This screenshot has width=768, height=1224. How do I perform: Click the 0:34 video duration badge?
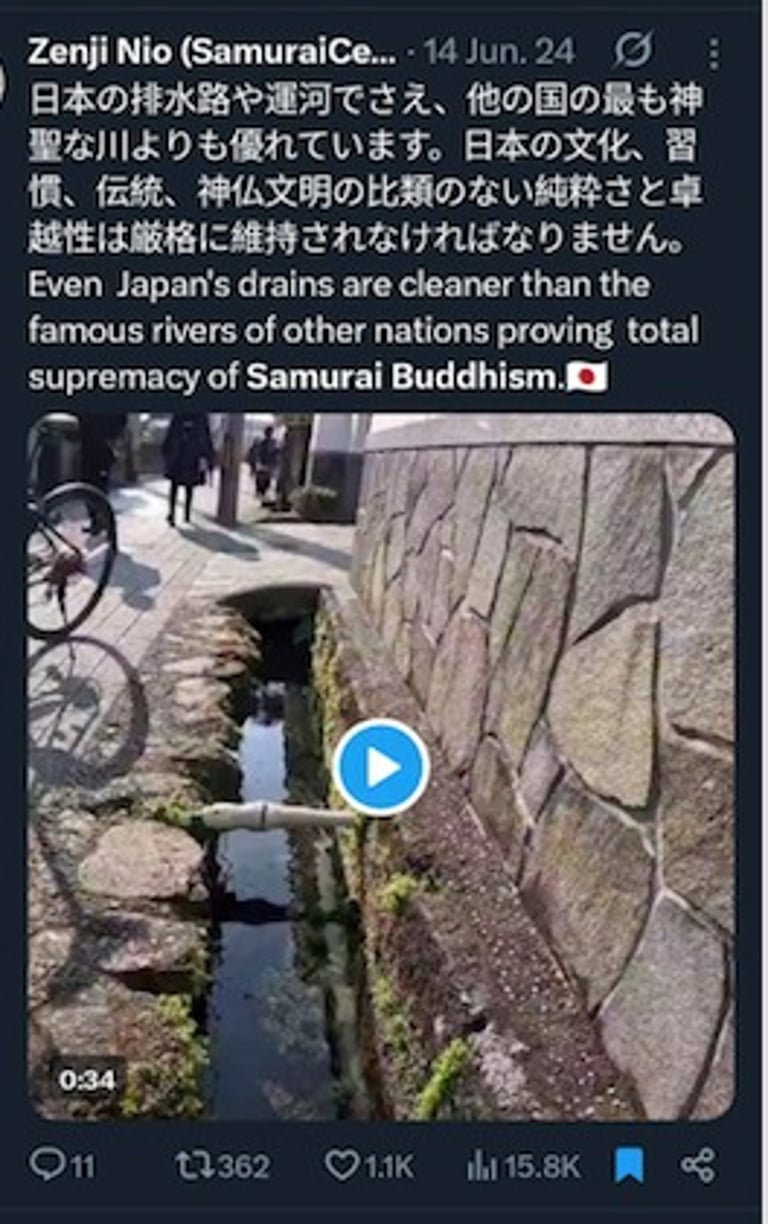click(86, 1080)
